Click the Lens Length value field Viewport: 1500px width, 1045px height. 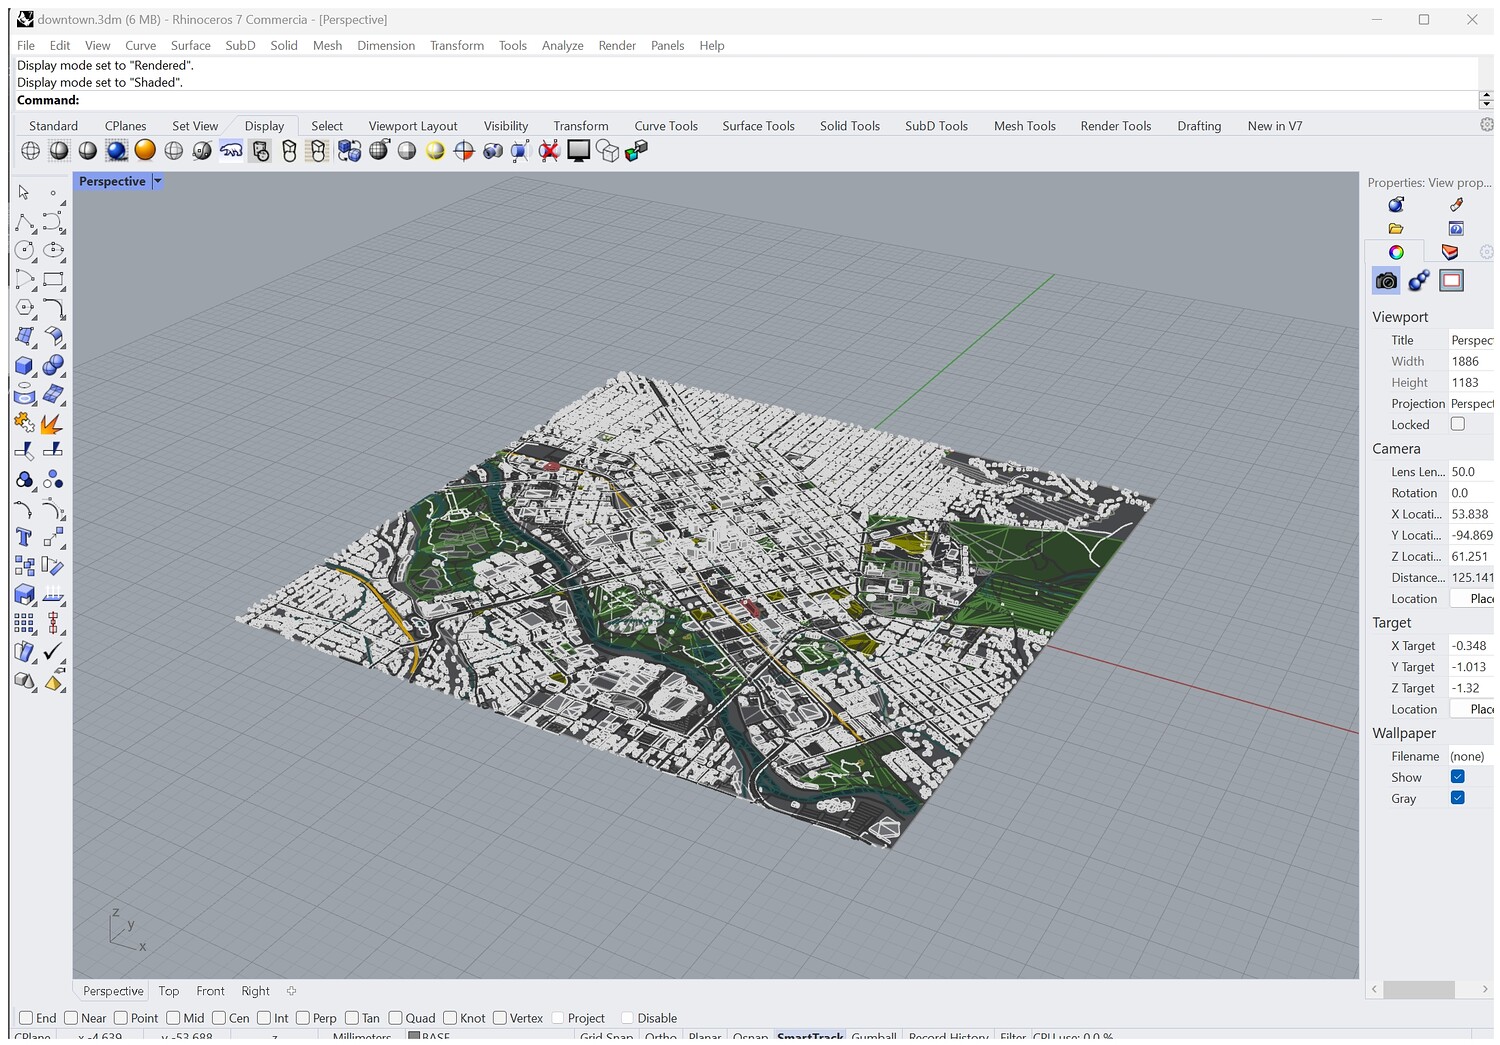pyautogui.click(x=1470, y=472)
